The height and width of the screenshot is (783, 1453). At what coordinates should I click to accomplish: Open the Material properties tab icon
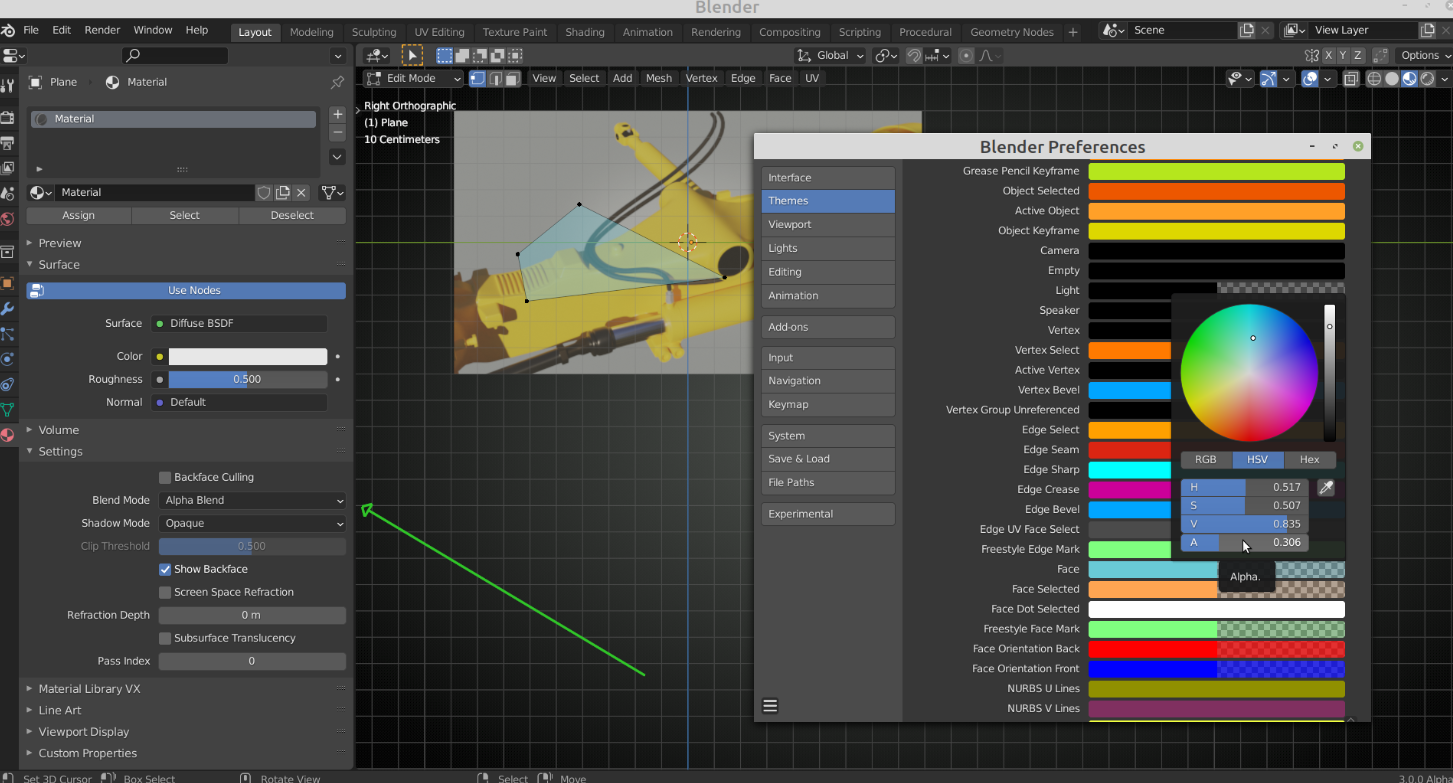[x=8, y=435]
